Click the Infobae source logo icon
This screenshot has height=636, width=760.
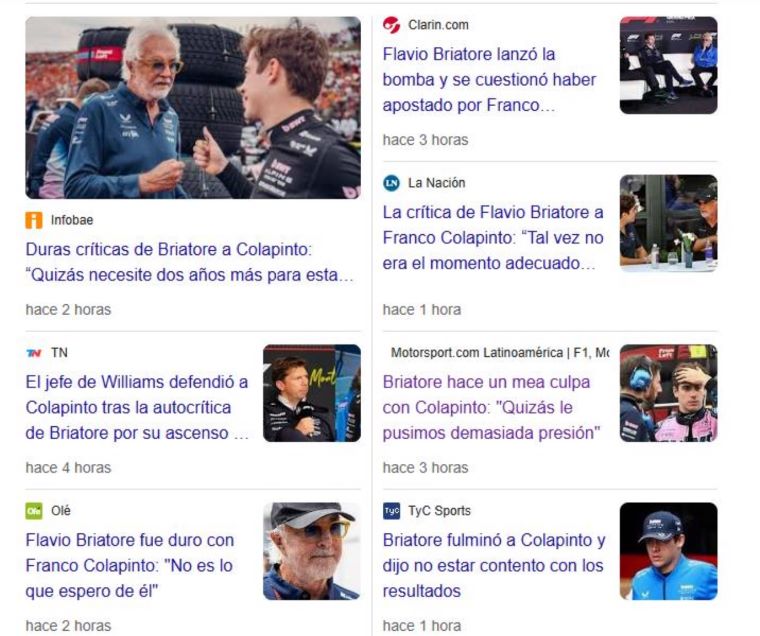(x=34, y=220)
